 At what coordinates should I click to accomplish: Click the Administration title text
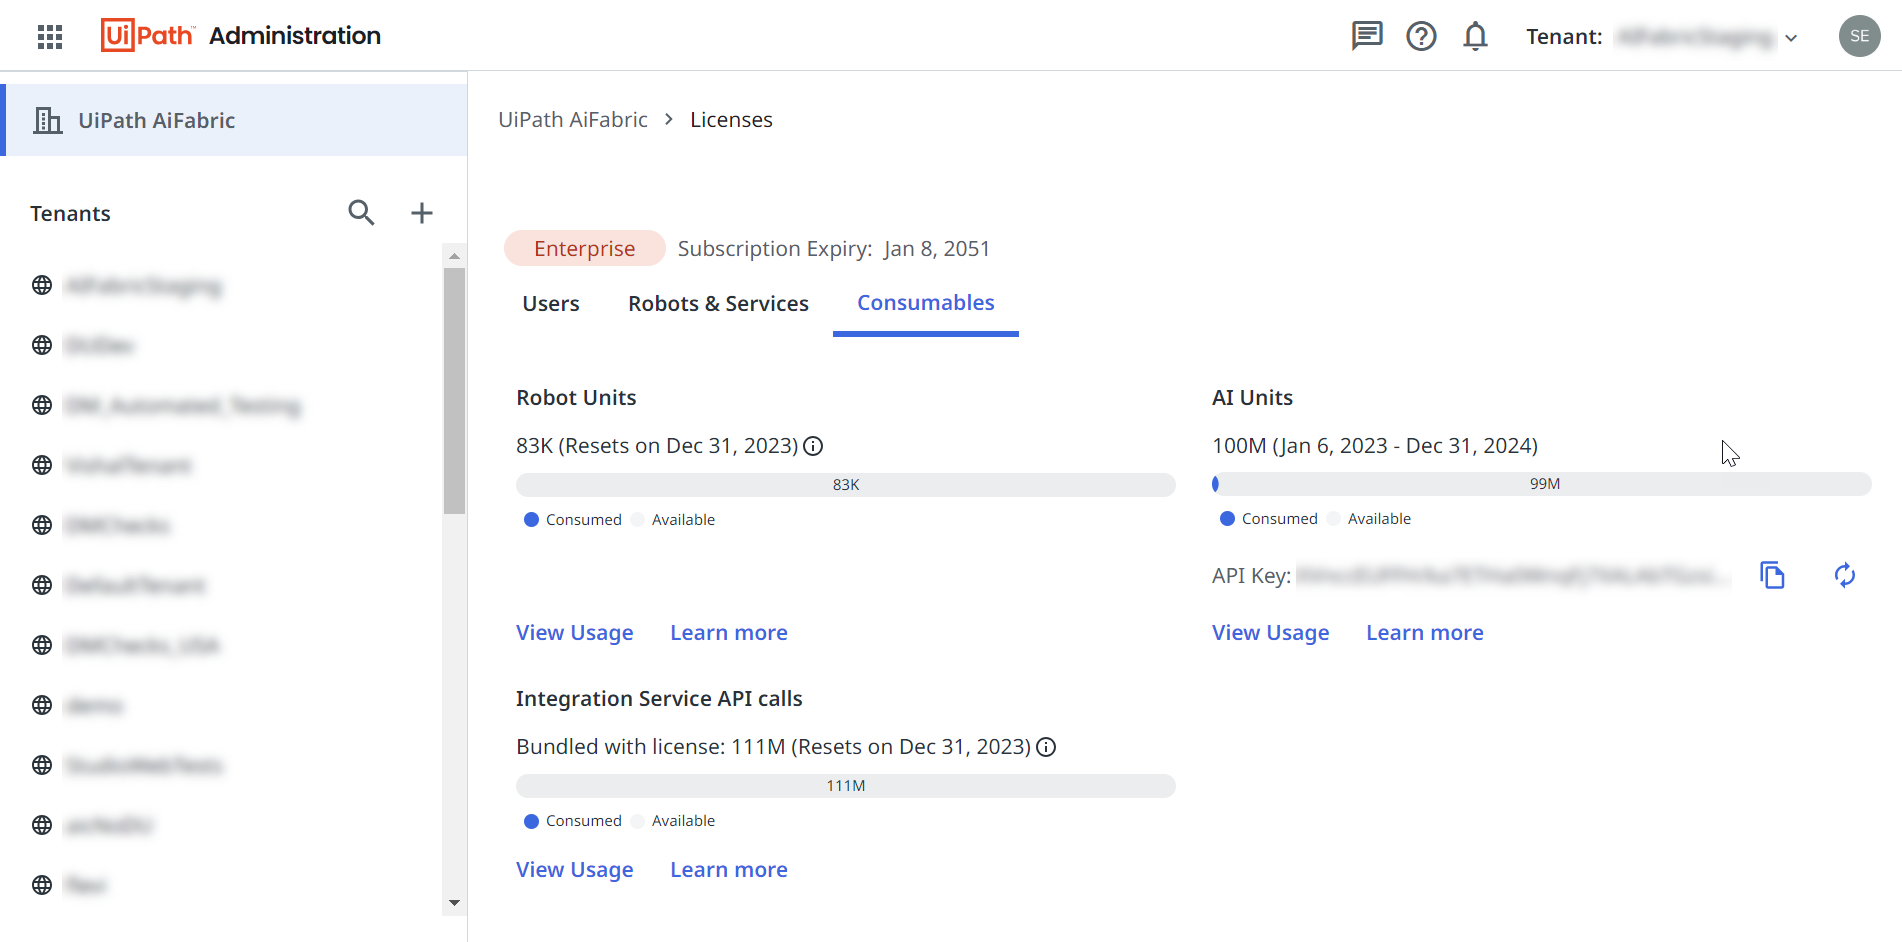(x=295, y=36)
